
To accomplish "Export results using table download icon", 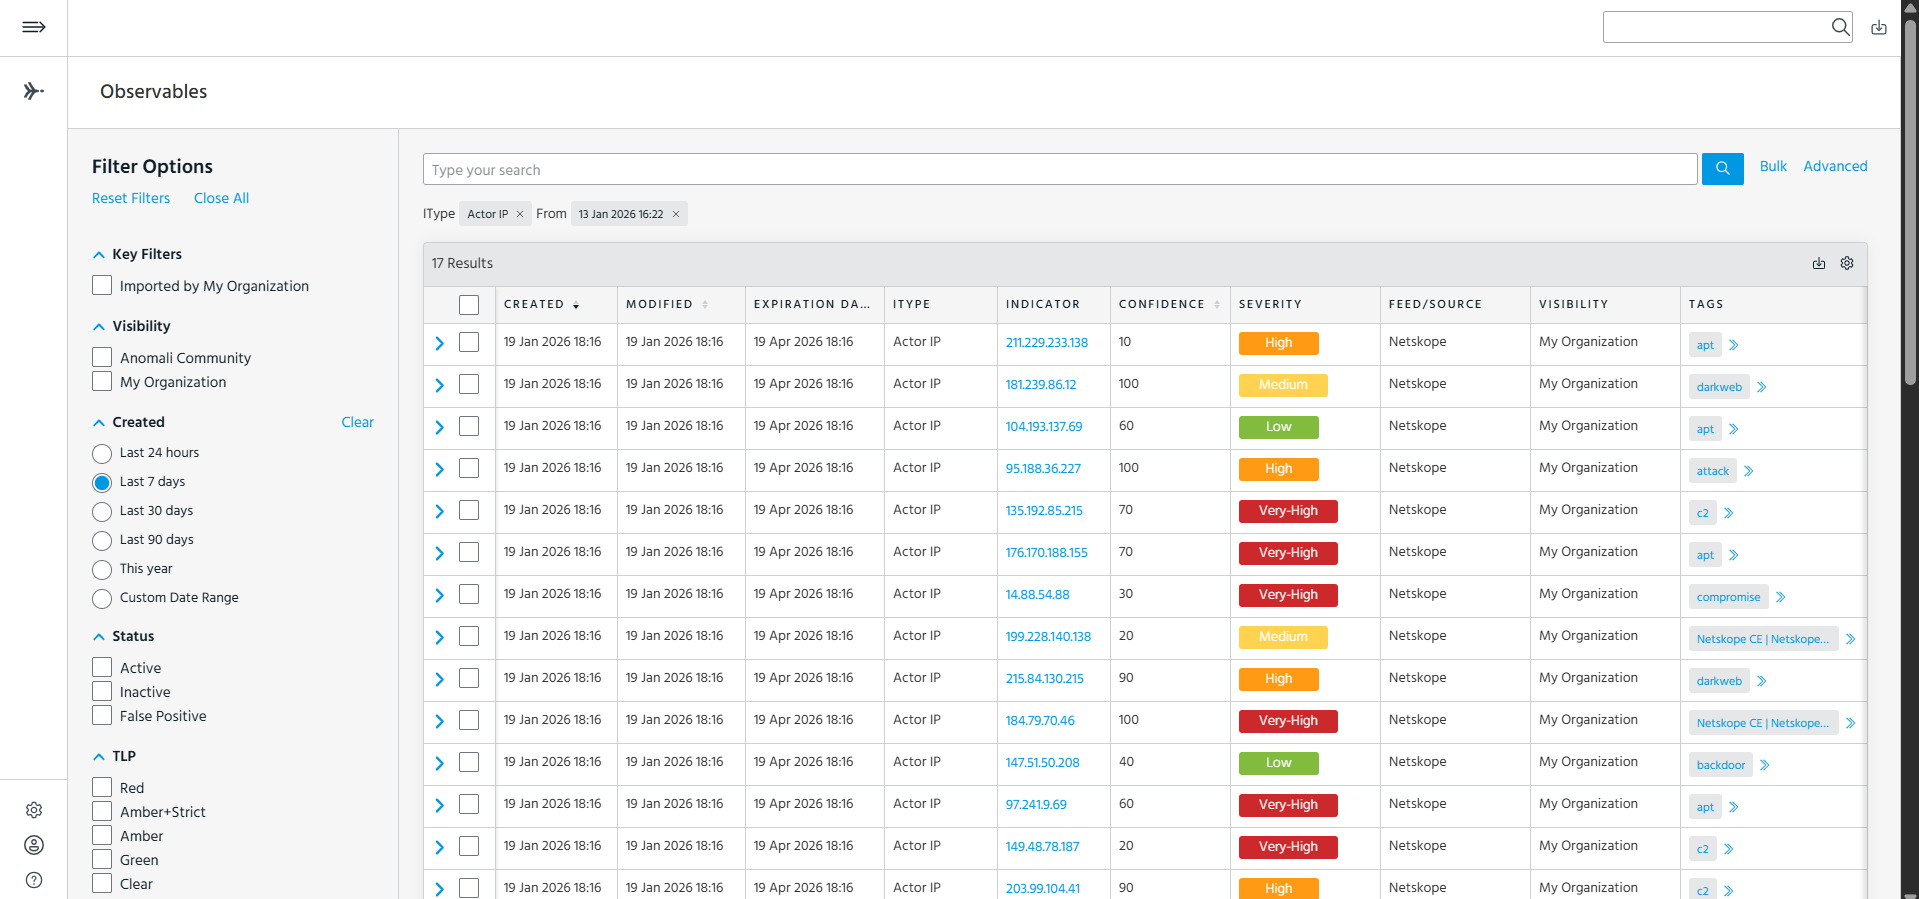I will pyautogui.click(x=1819, y=263).
